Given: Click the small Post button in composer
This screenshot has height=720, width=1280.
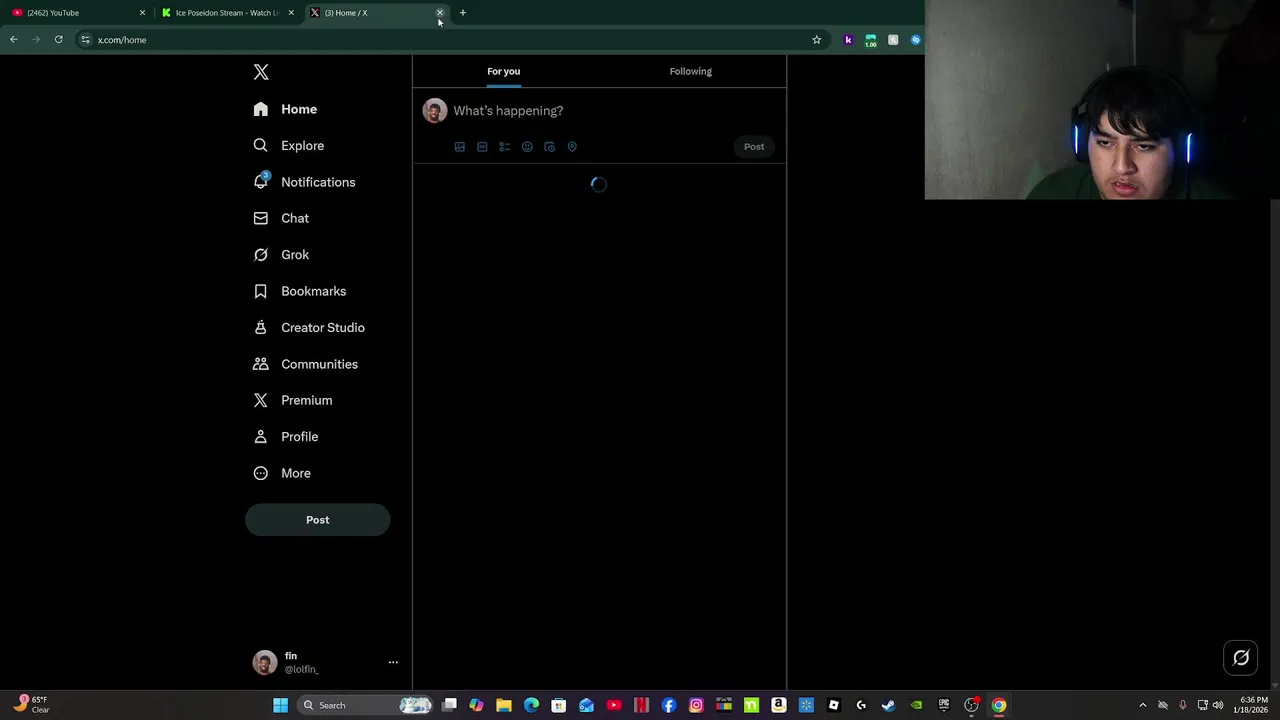Looking at the screenshot, I should (x=754, y=147).
